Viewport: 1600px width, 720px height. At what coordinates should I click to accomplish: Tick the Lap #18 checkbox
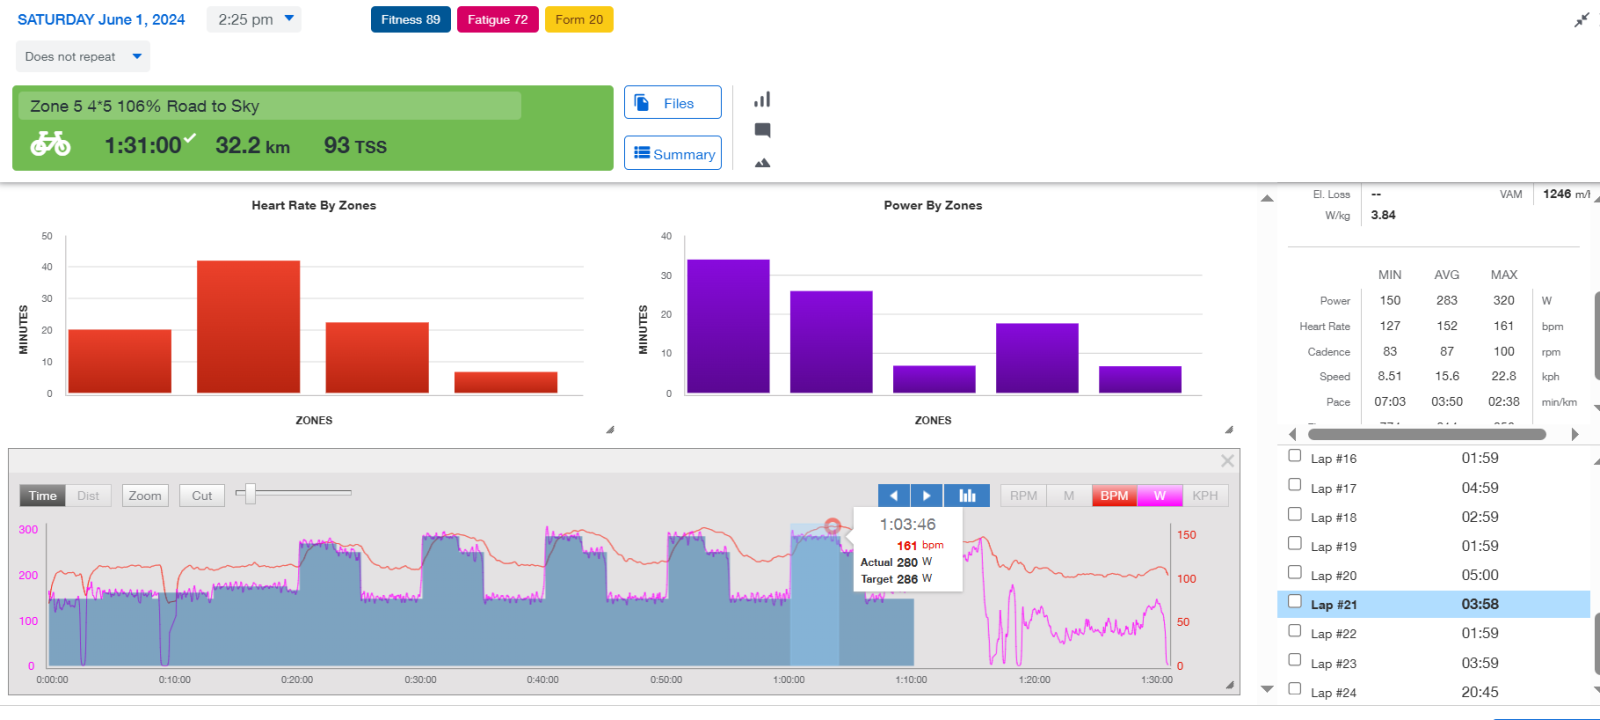tap(1295, 514)
